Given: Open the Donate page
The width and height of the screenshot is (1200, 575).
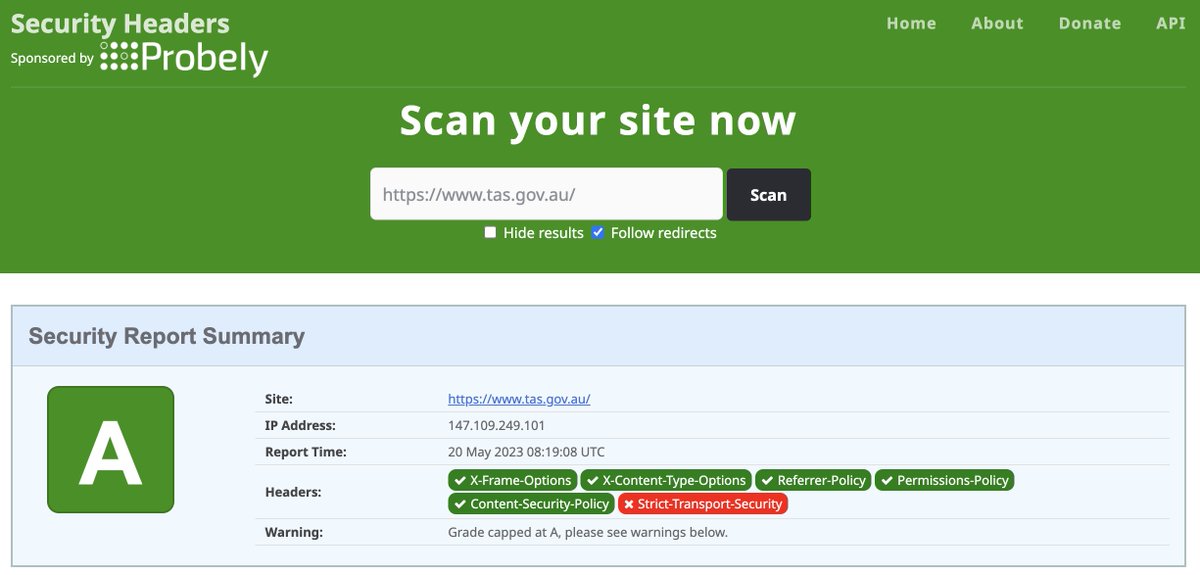Looking at the screenshot, I should point(1090,23).
